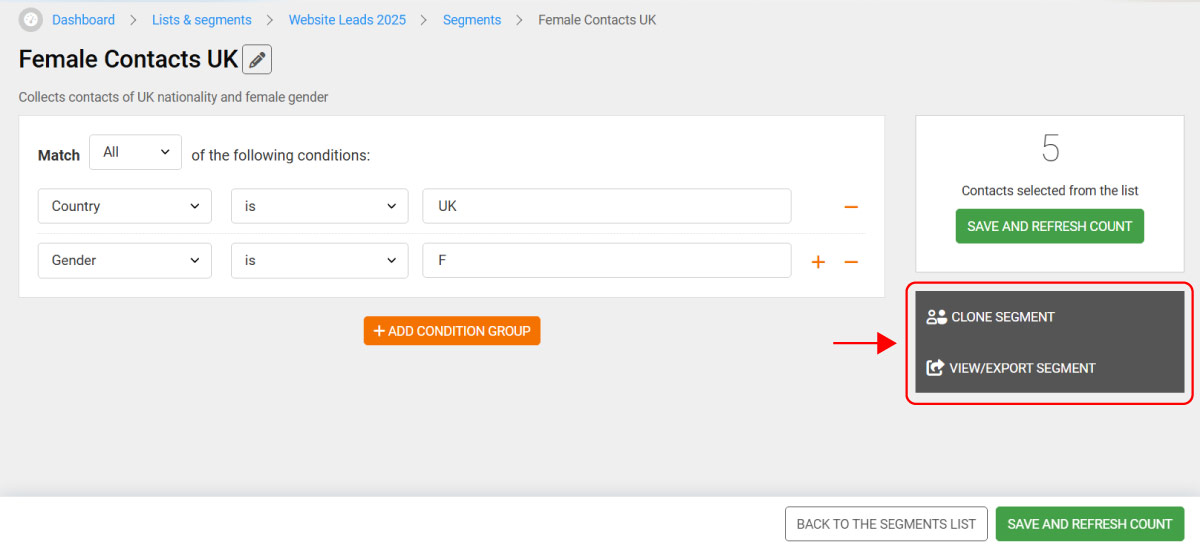Viewport: 1200px width, 551px height.
Task: Click the UK value input field
Action: click(606, 207)
